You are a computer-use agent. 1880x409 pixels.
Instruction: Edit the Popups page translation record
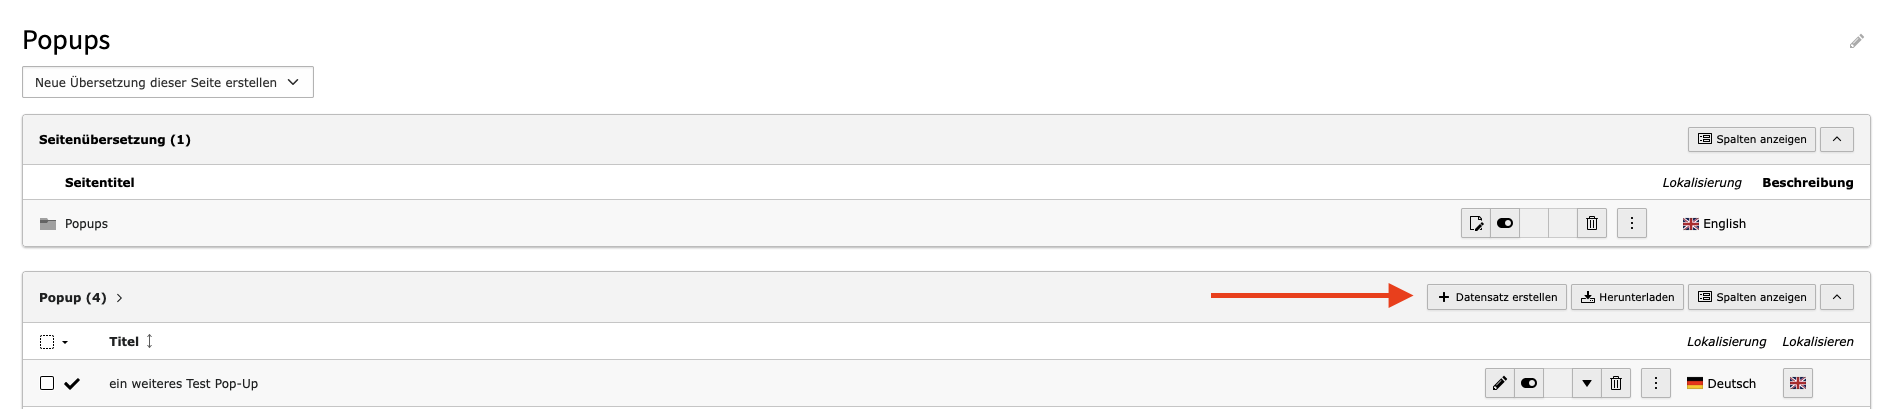pos(1476,223)
